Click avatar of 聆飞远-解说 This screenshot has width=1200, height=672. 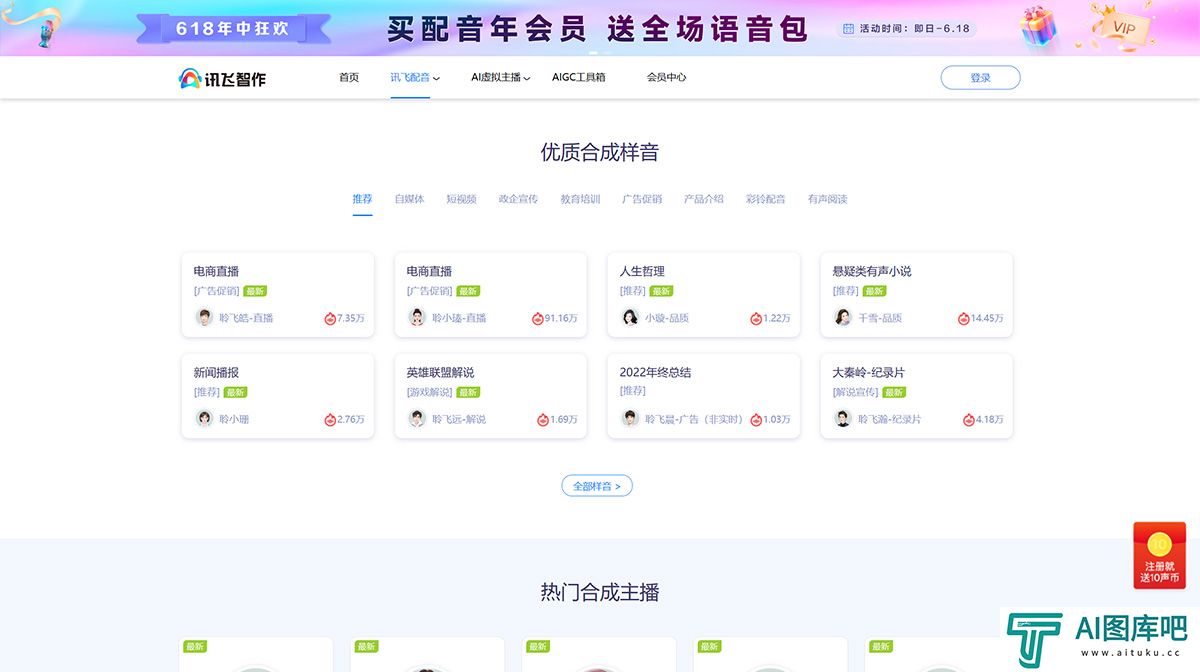pyautogui.click(x=417, y=418)
